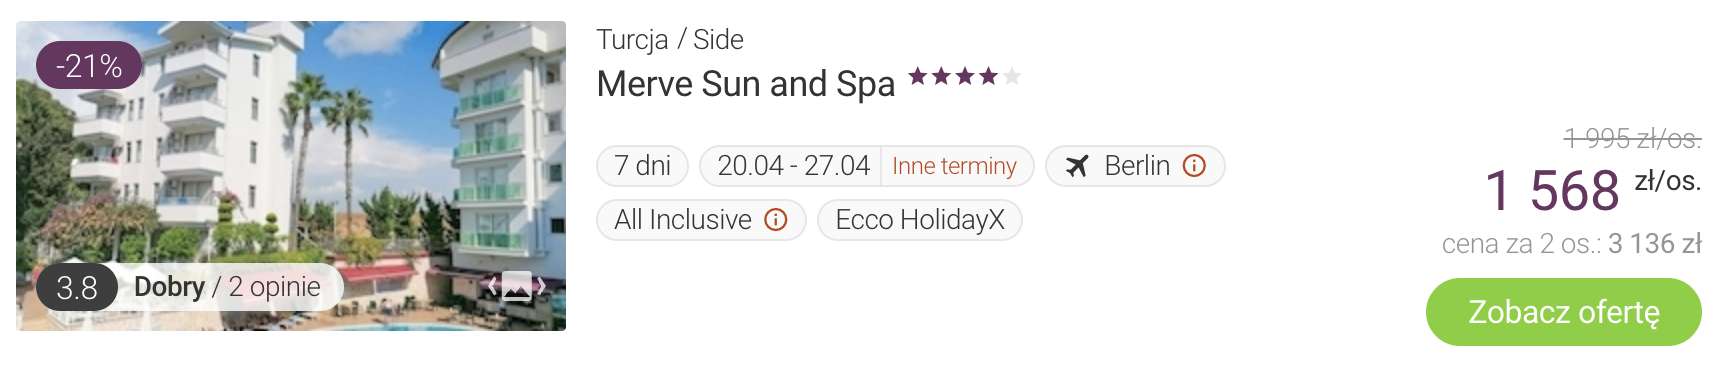
Task: Click the Ecco HolidayX operator tag
Action: [x=920, y=220]
